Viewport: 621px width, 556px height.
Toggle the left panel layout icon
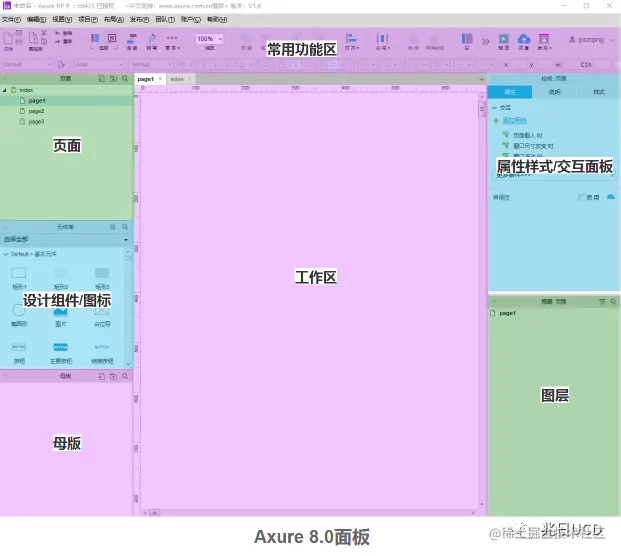coord(467,38)
